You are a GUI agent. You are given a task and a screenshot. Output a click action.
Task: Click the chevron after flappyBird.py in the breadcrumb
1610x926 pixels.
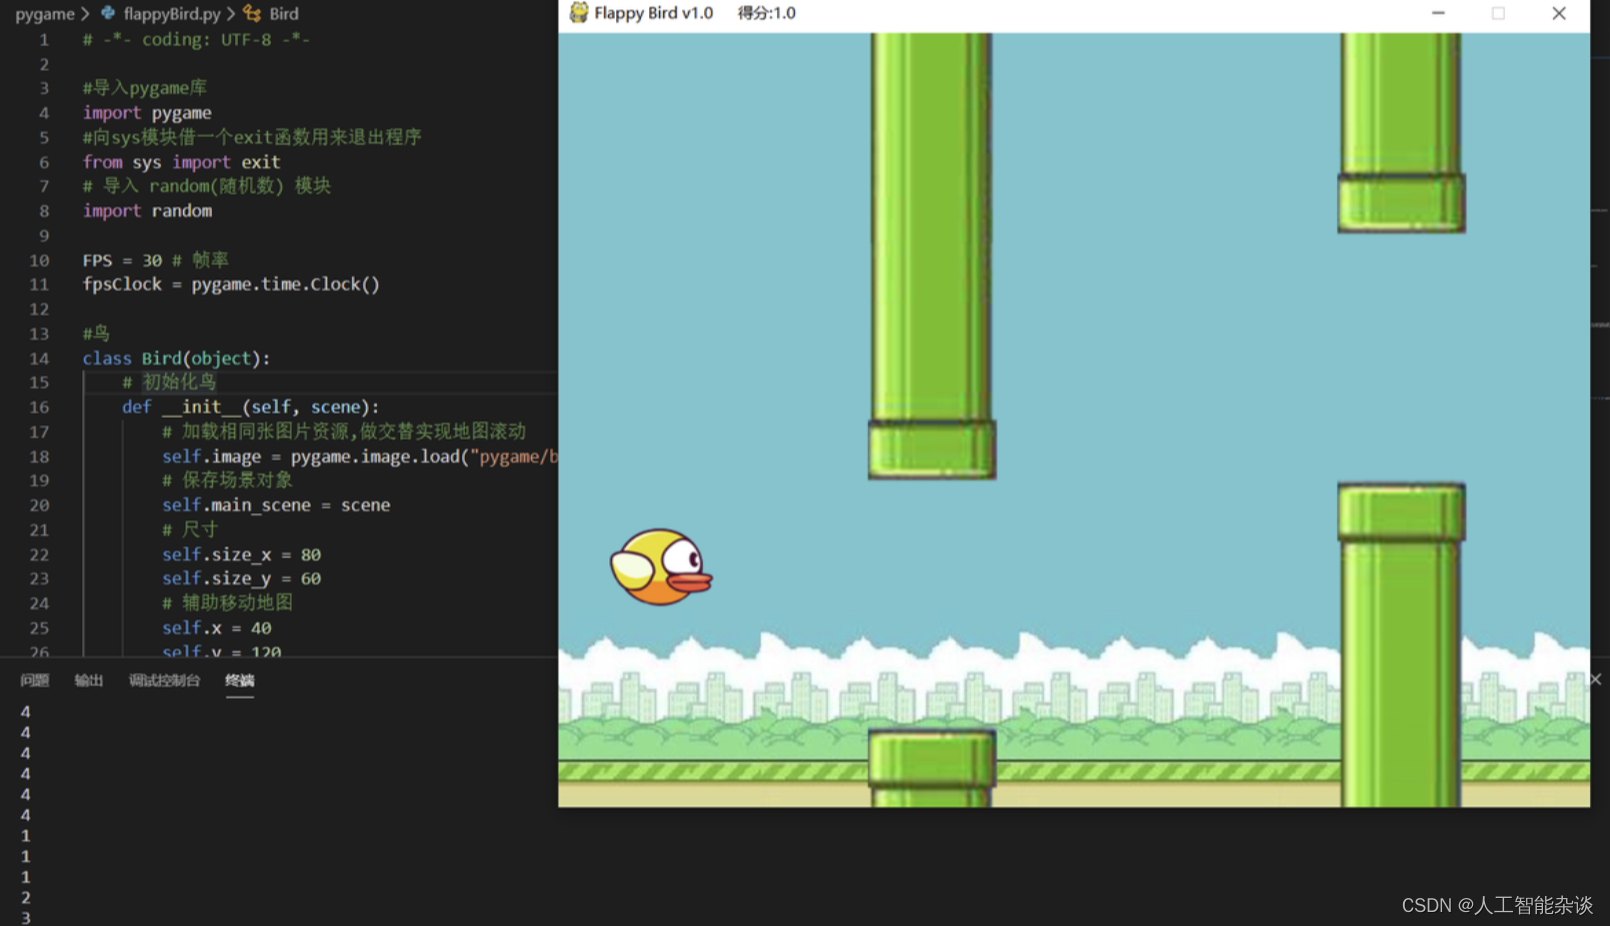[x=232, y=13]
